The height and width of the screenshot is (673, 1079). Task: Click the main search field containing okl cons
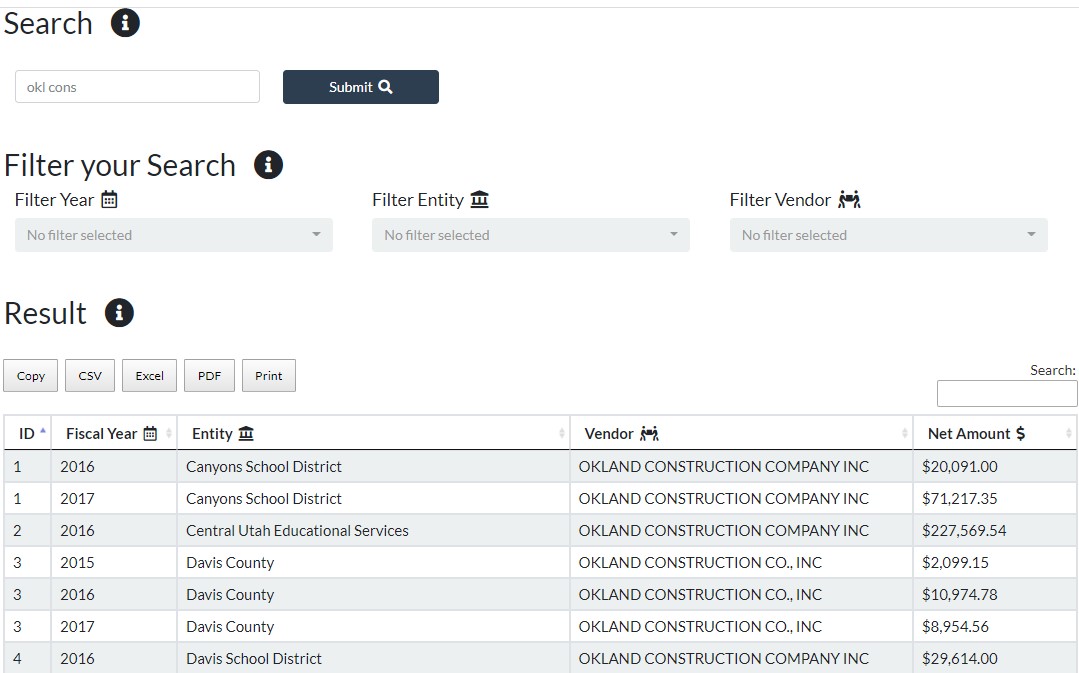tap(138, 87)
